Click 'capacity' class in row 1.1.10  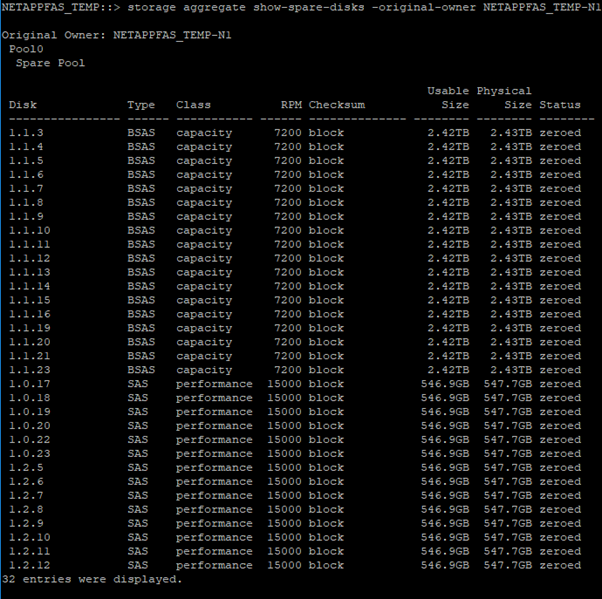204,231
